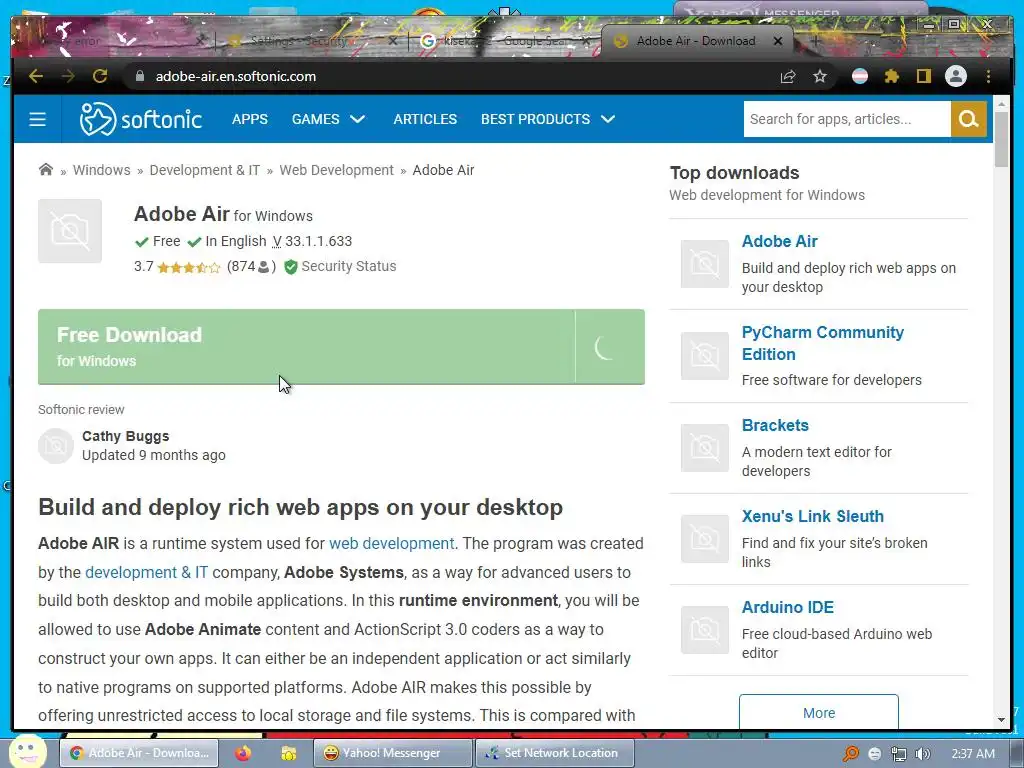Screen dimensions: 1024x768
Task: Share this page via the share icon
Action: [x=788, y=76]
